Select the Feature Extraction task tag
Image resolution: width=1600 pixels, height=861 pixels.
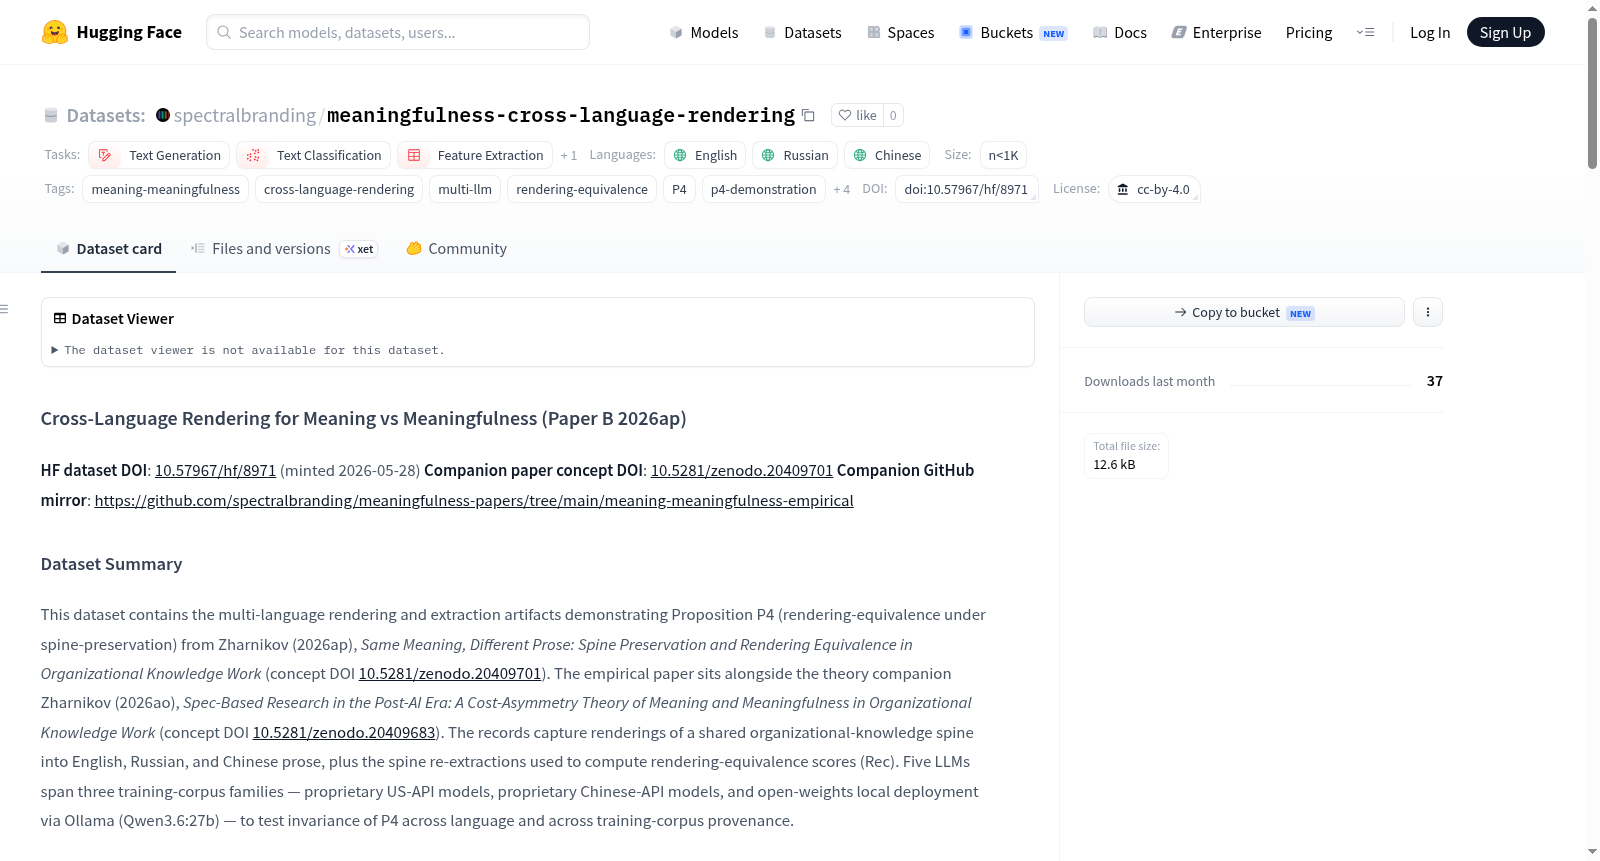coord(475,155)
